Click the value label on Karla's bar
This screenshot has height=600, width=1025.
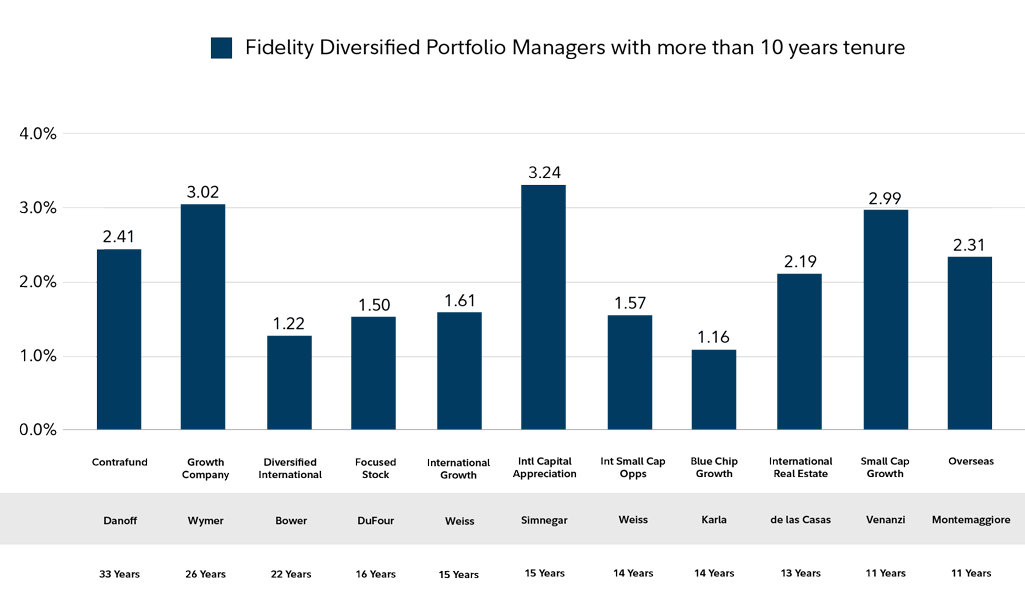tap(714, 338)
